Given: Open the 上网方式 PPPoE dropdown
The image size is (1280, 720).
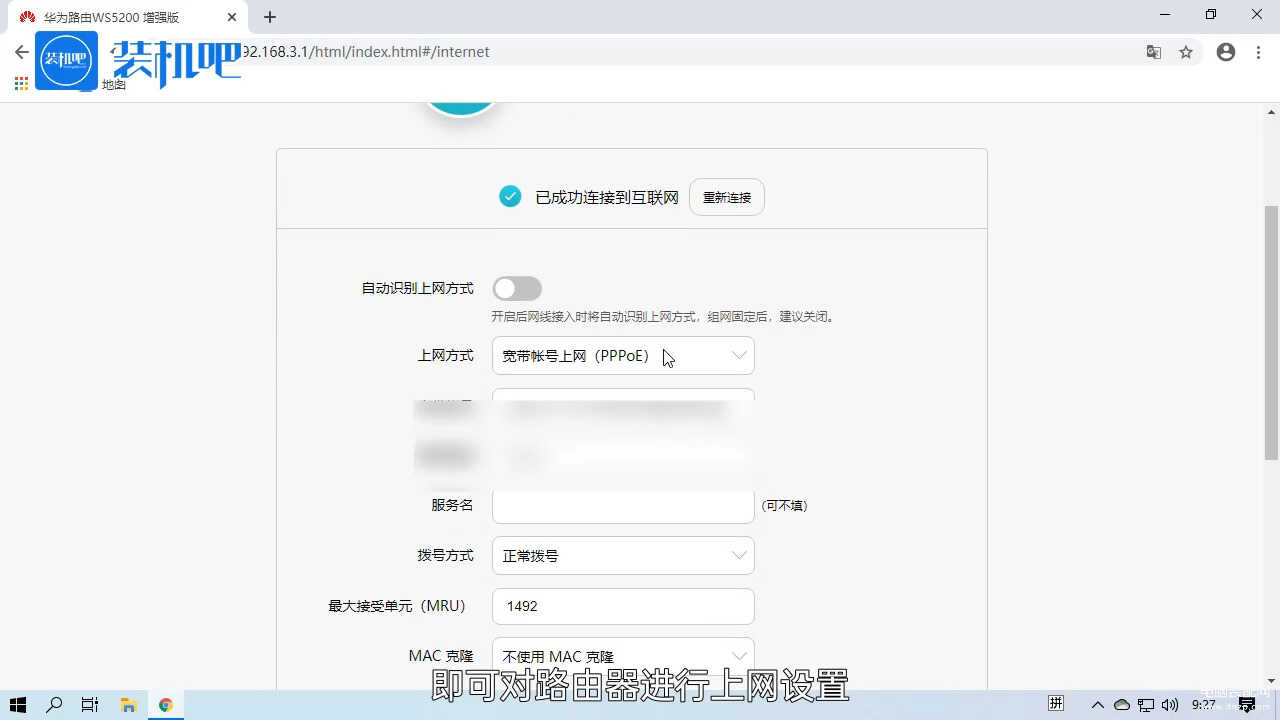Looking at the screenshot, I should pos(623,356).
